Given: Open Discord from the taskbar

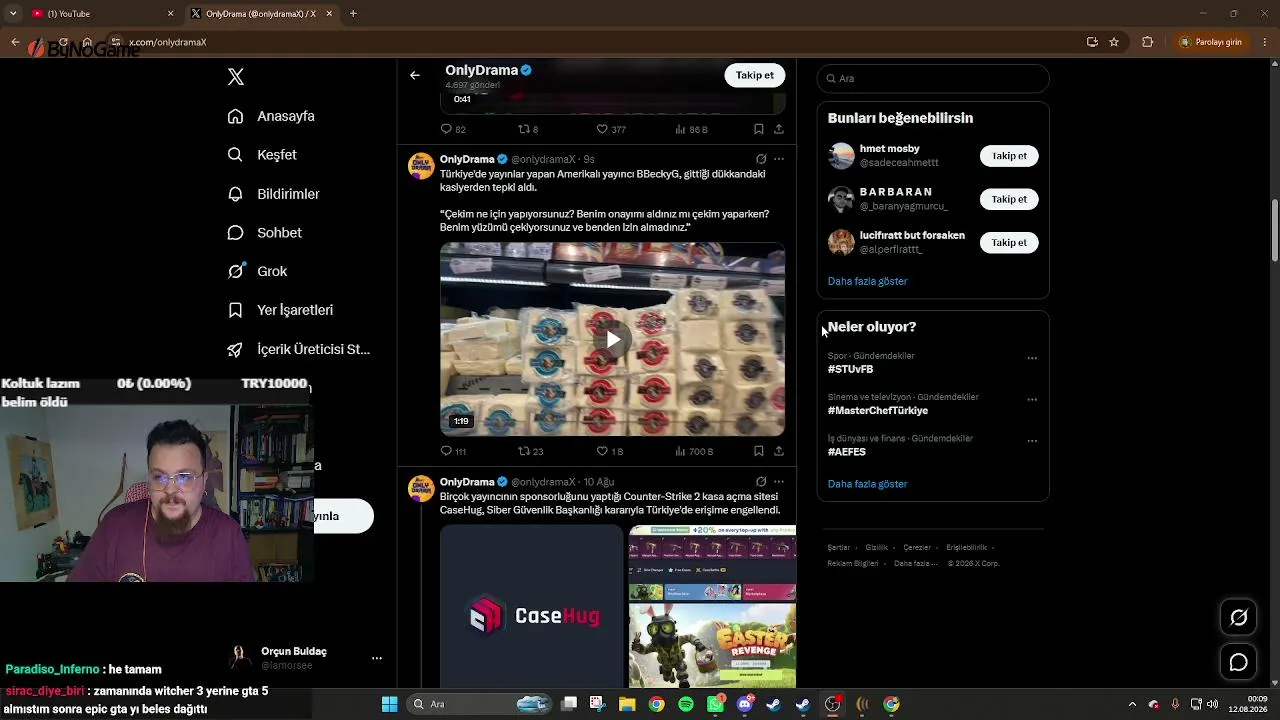Looking at the screenshot, I should point(744,704).
